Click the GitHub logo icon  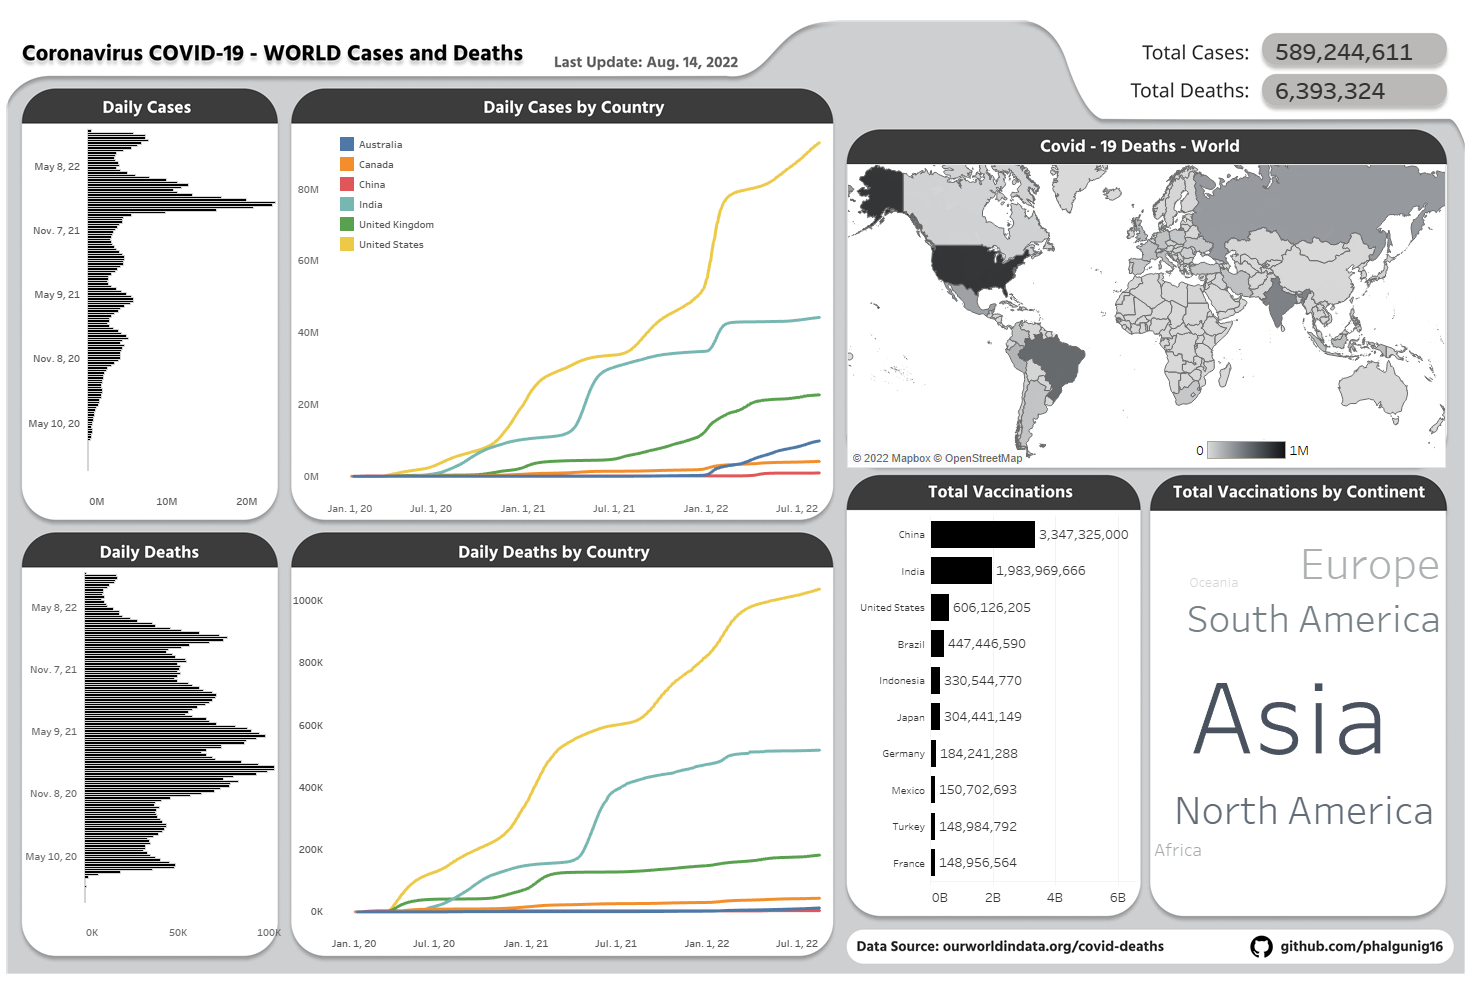[1261, 946]
